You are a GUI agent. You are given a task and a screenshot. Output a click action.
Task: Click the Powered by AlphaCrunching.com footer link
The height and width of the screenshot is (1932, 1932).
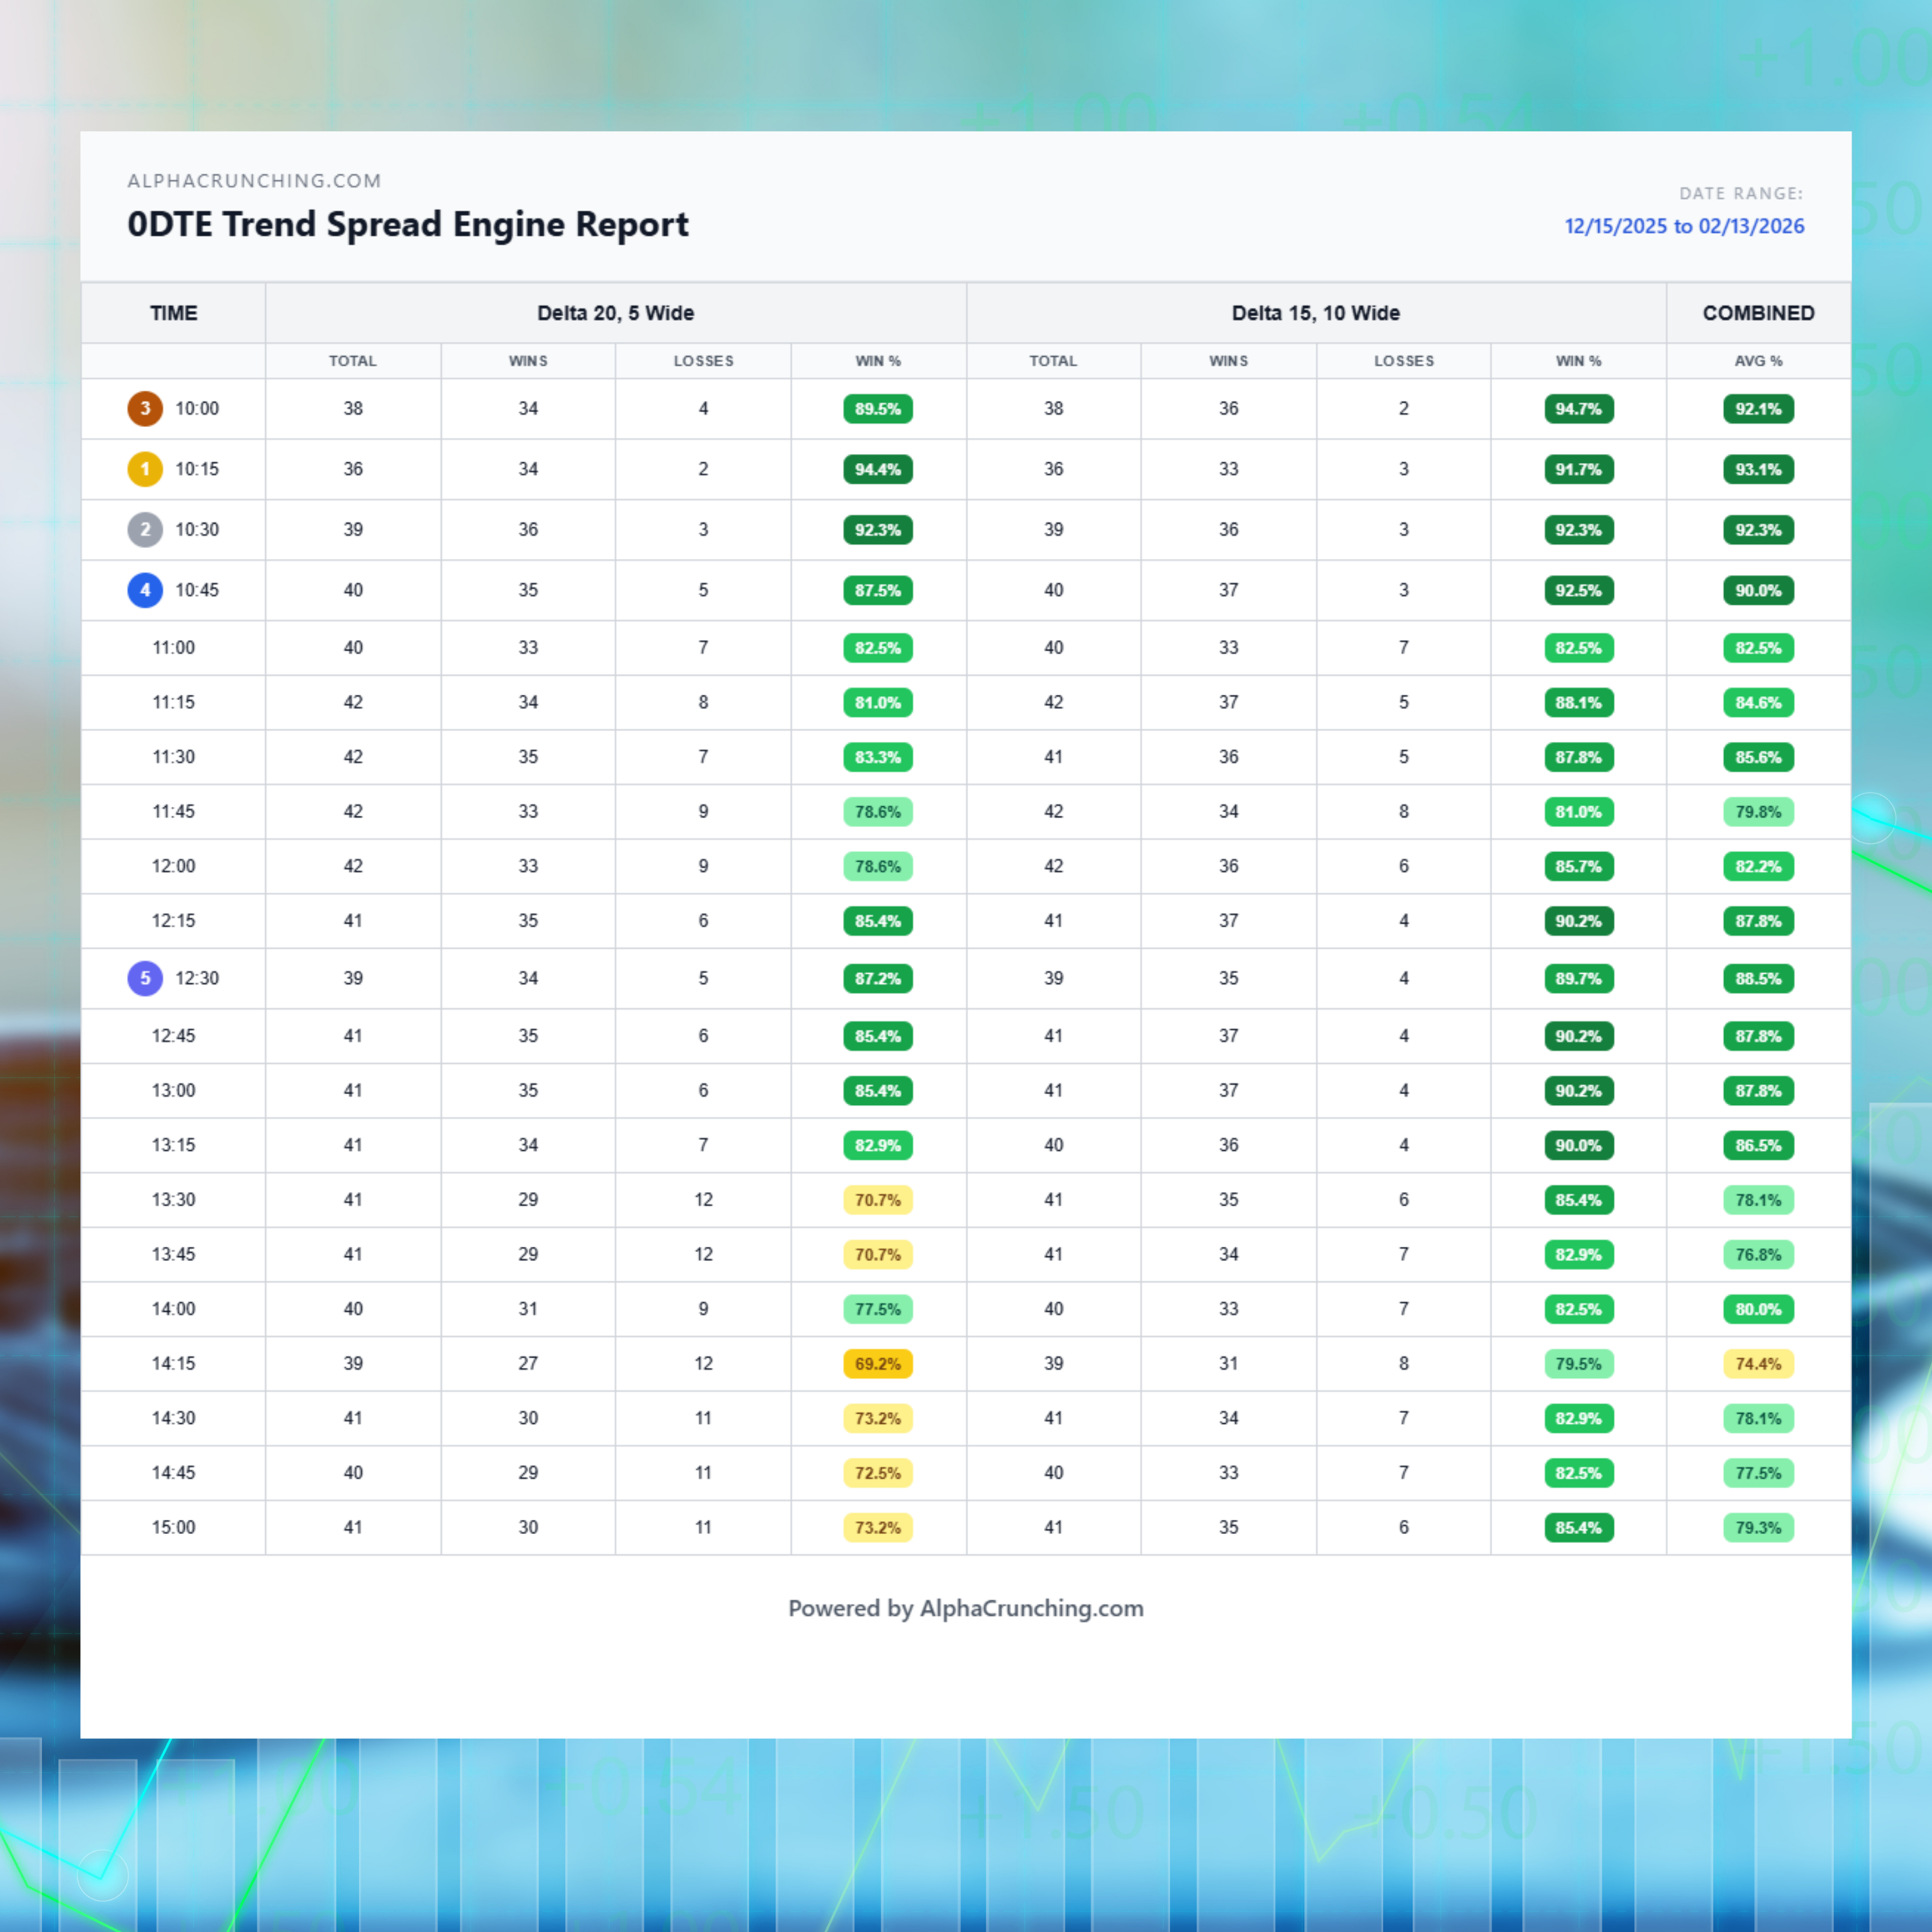(x=965, y=1608)
